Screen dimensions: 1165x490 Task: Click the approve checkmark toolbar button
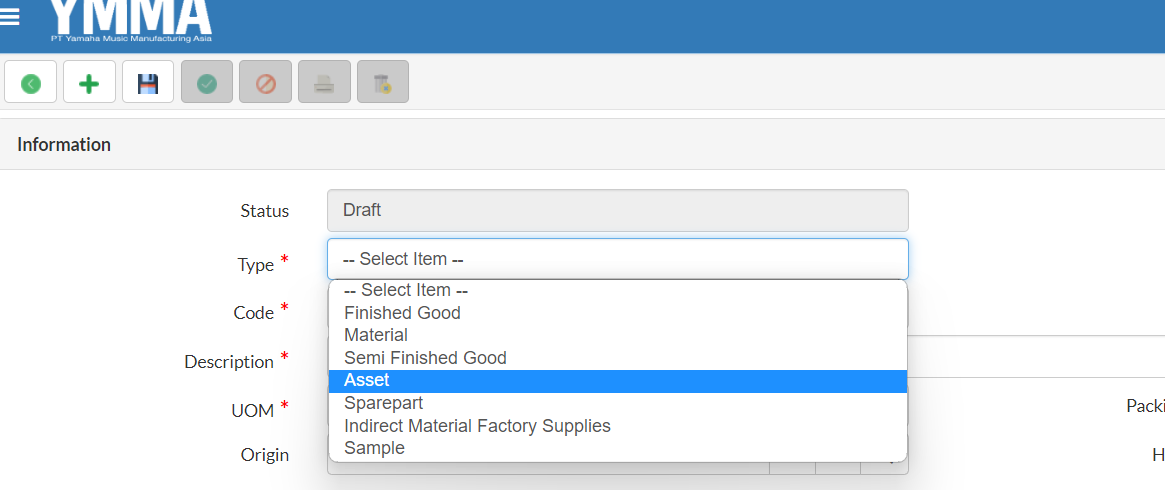tap(207, 83)
